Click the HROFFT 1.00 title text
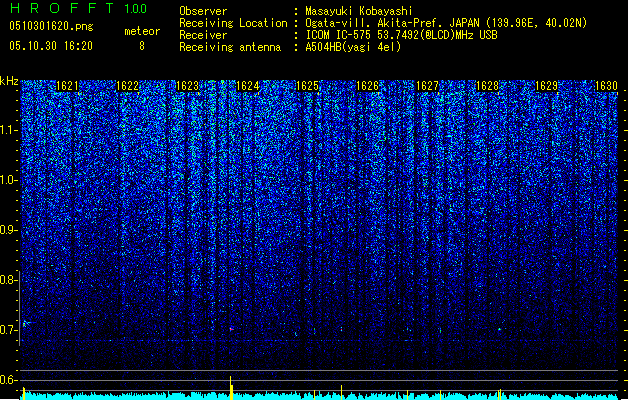629x400 pixels. (x=79, y=8)
